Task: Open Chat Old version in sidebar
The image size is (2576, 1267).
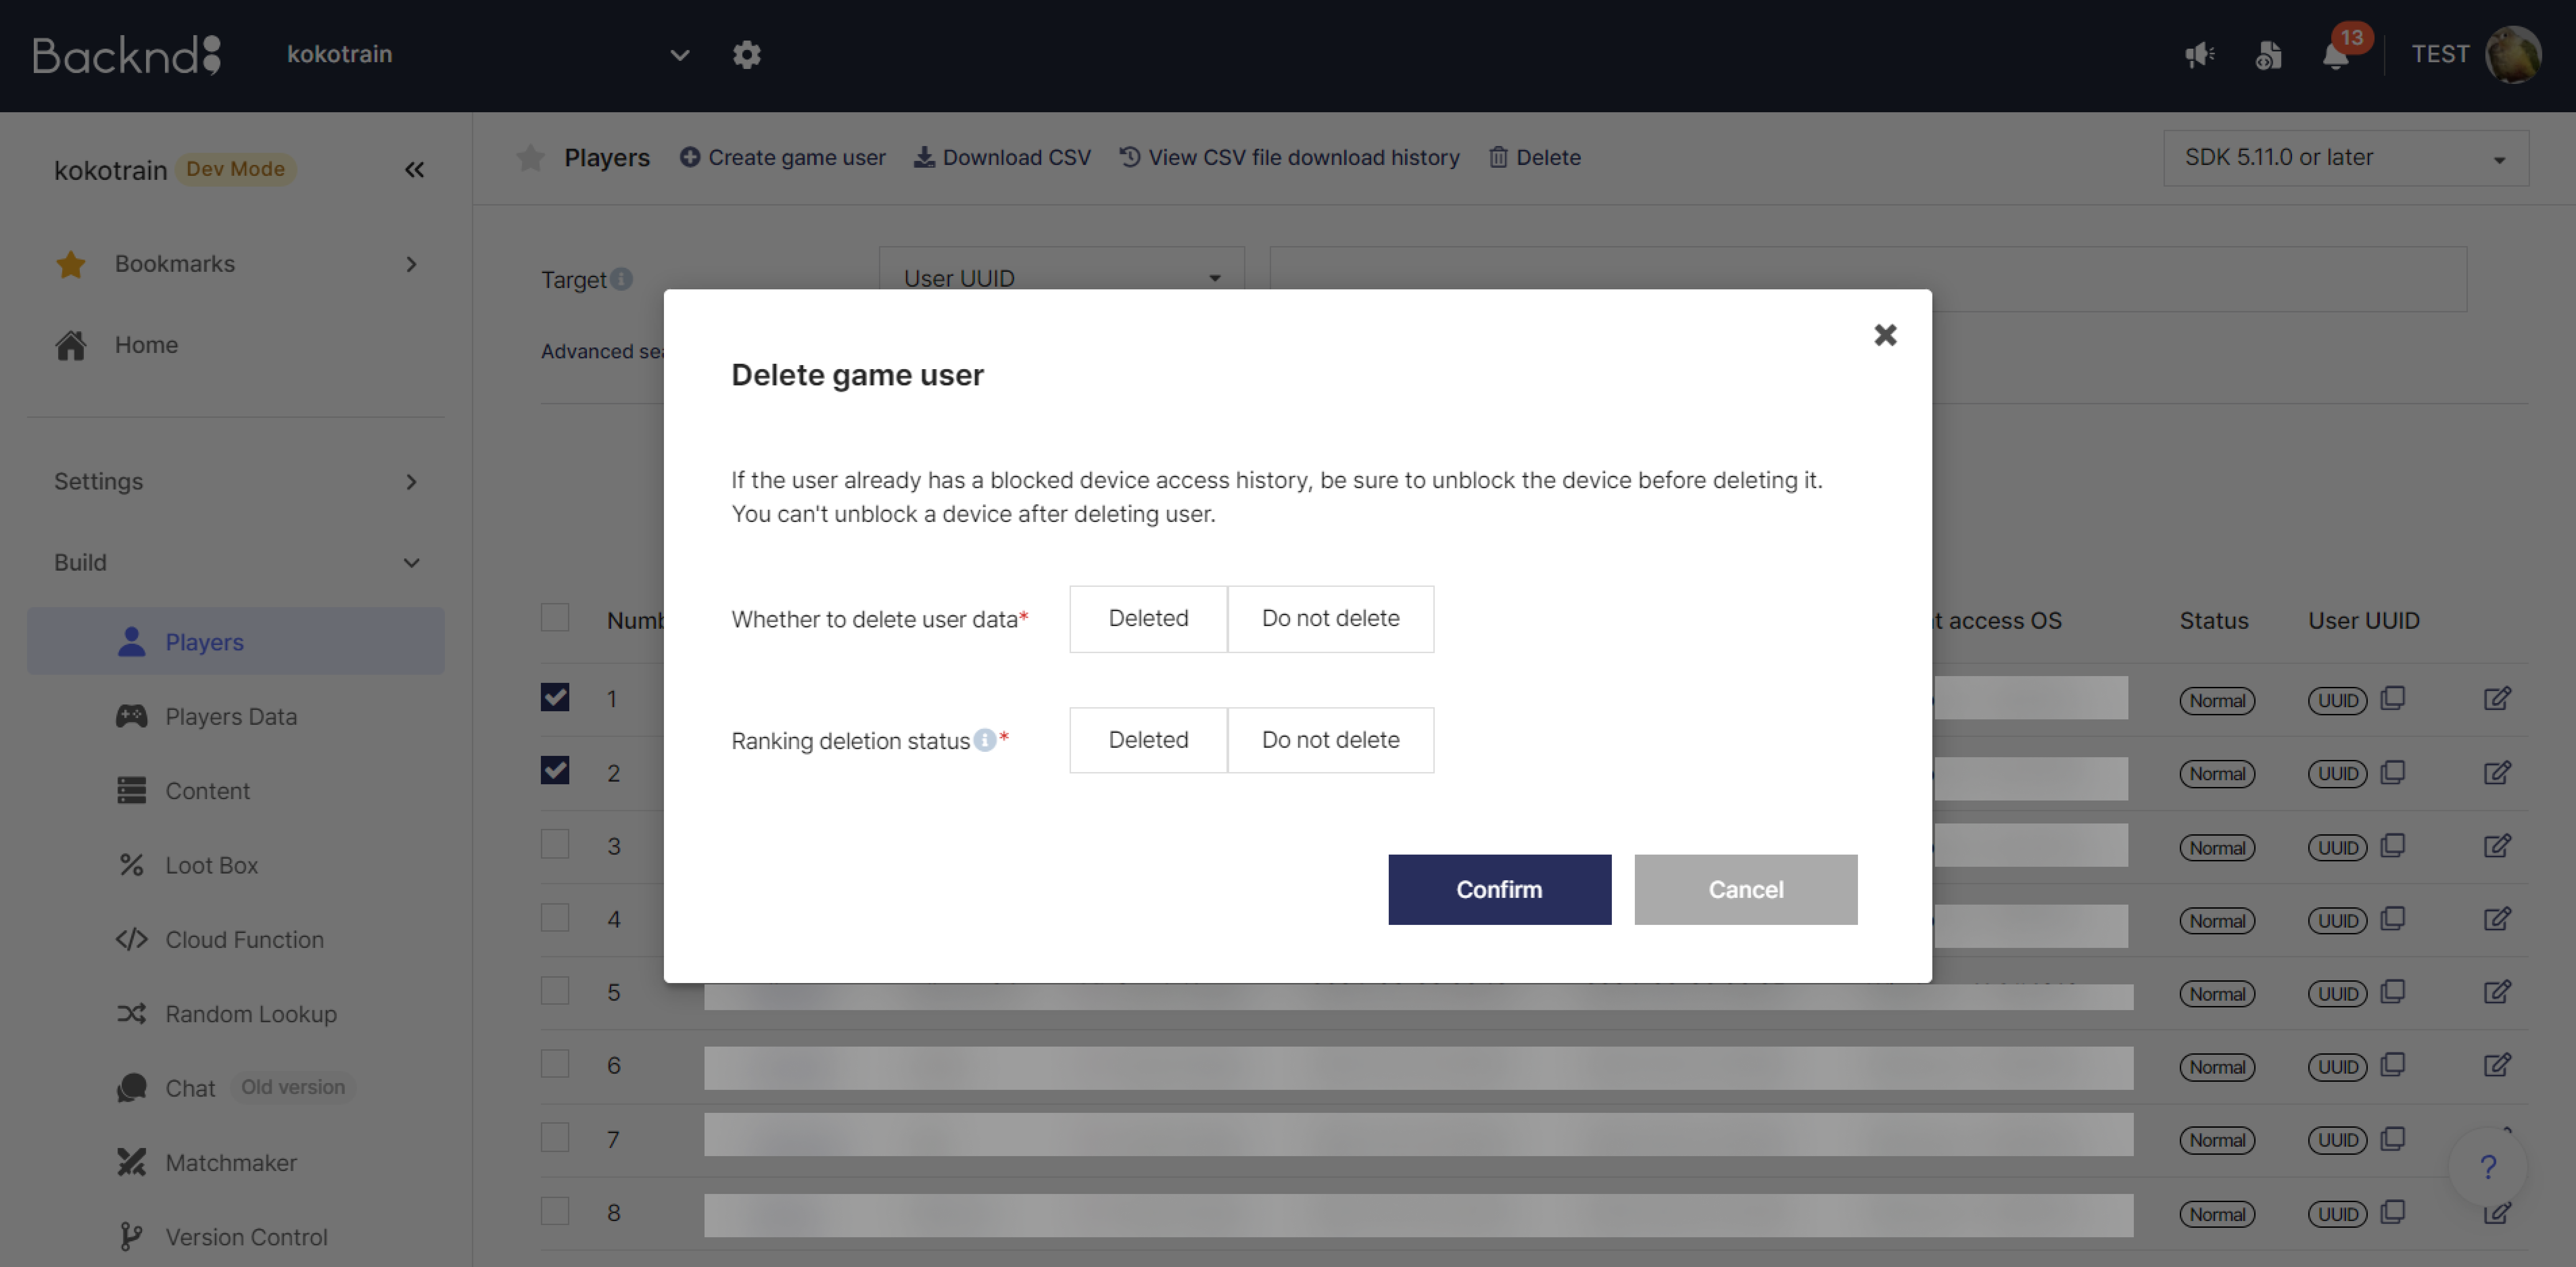Action: coord(236,1088)
